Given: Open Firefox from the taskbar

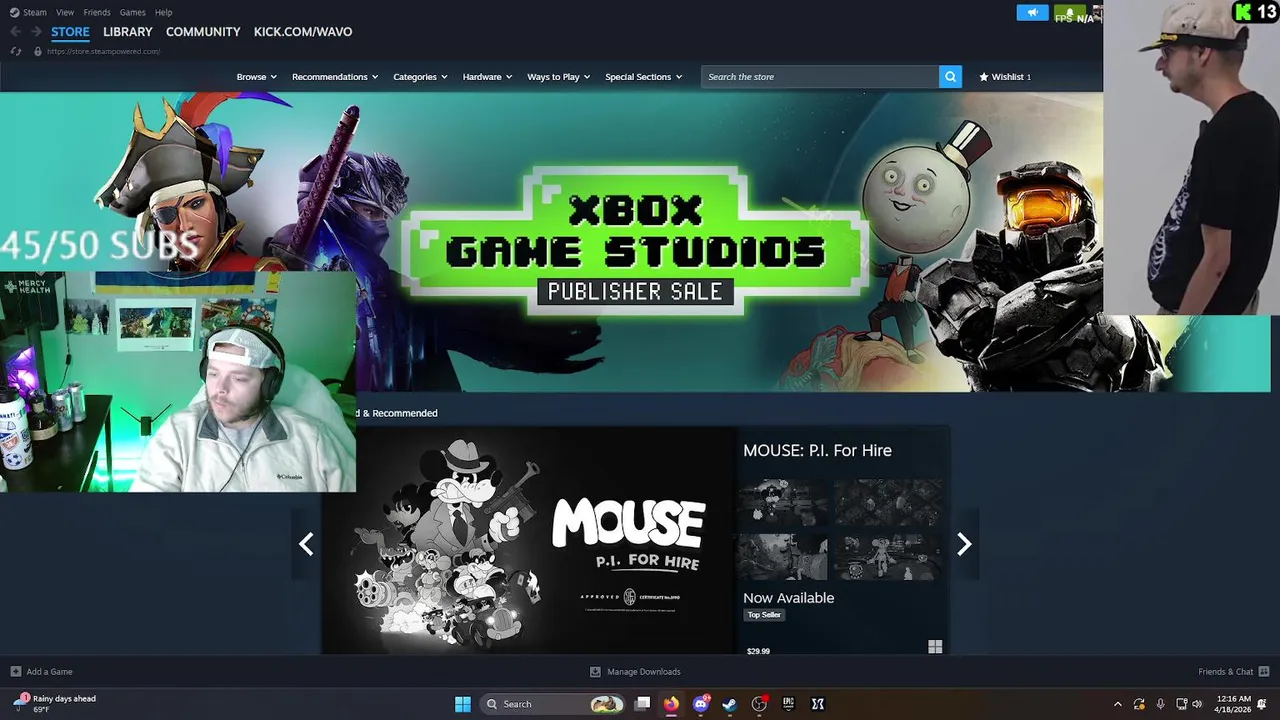Looking at the screenshot, I should [671, 704].
